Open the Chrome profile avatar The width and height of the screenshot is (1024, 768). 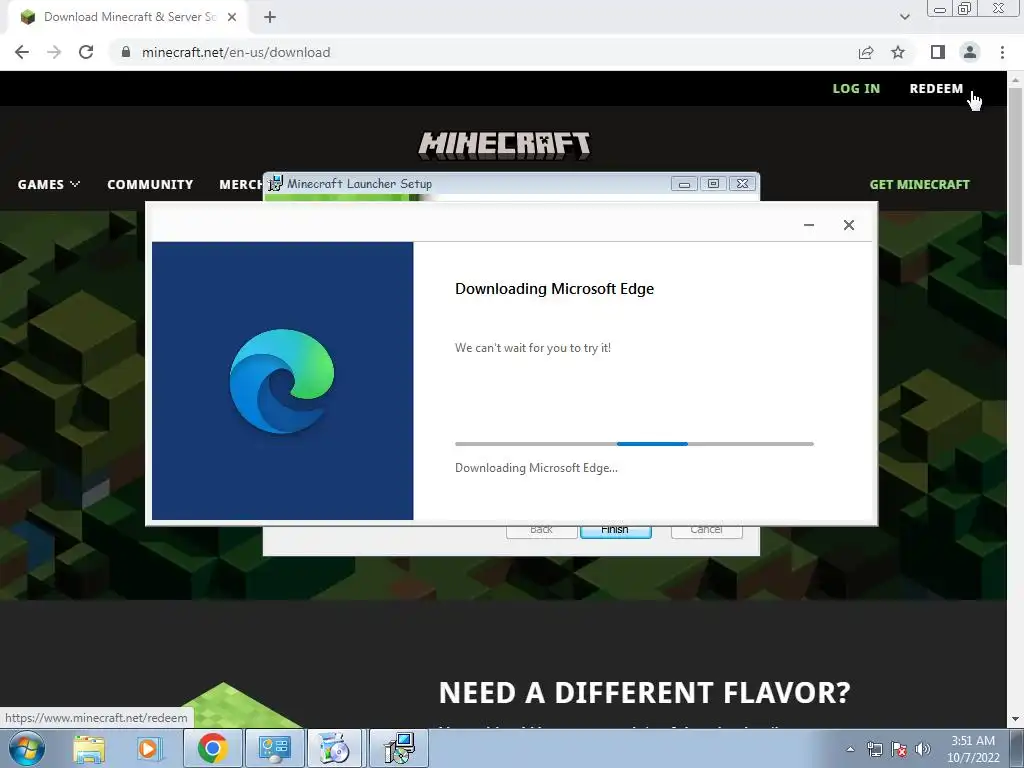[970, 52]
